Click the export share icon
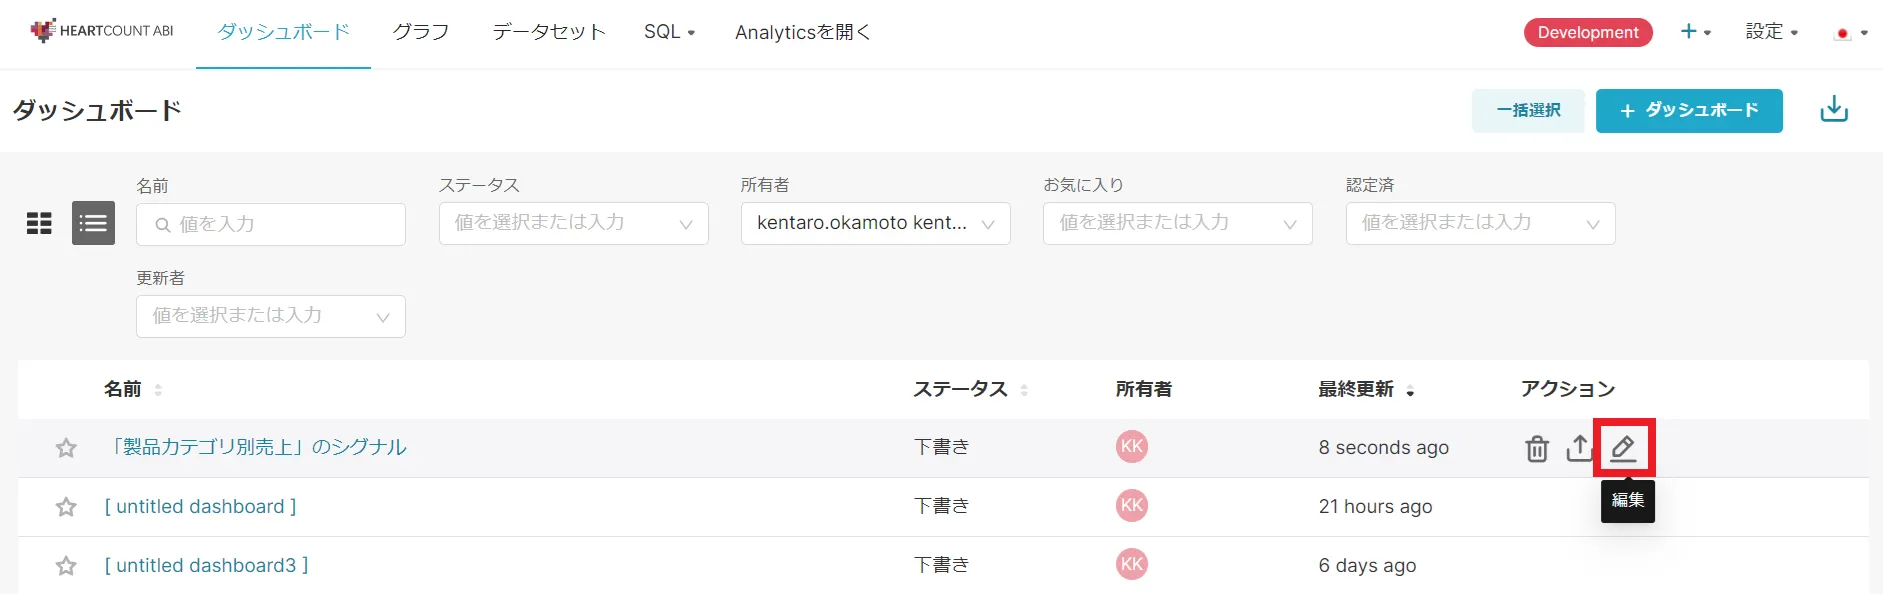The height and width of the screenshot is (594, 1883). 1579,448
